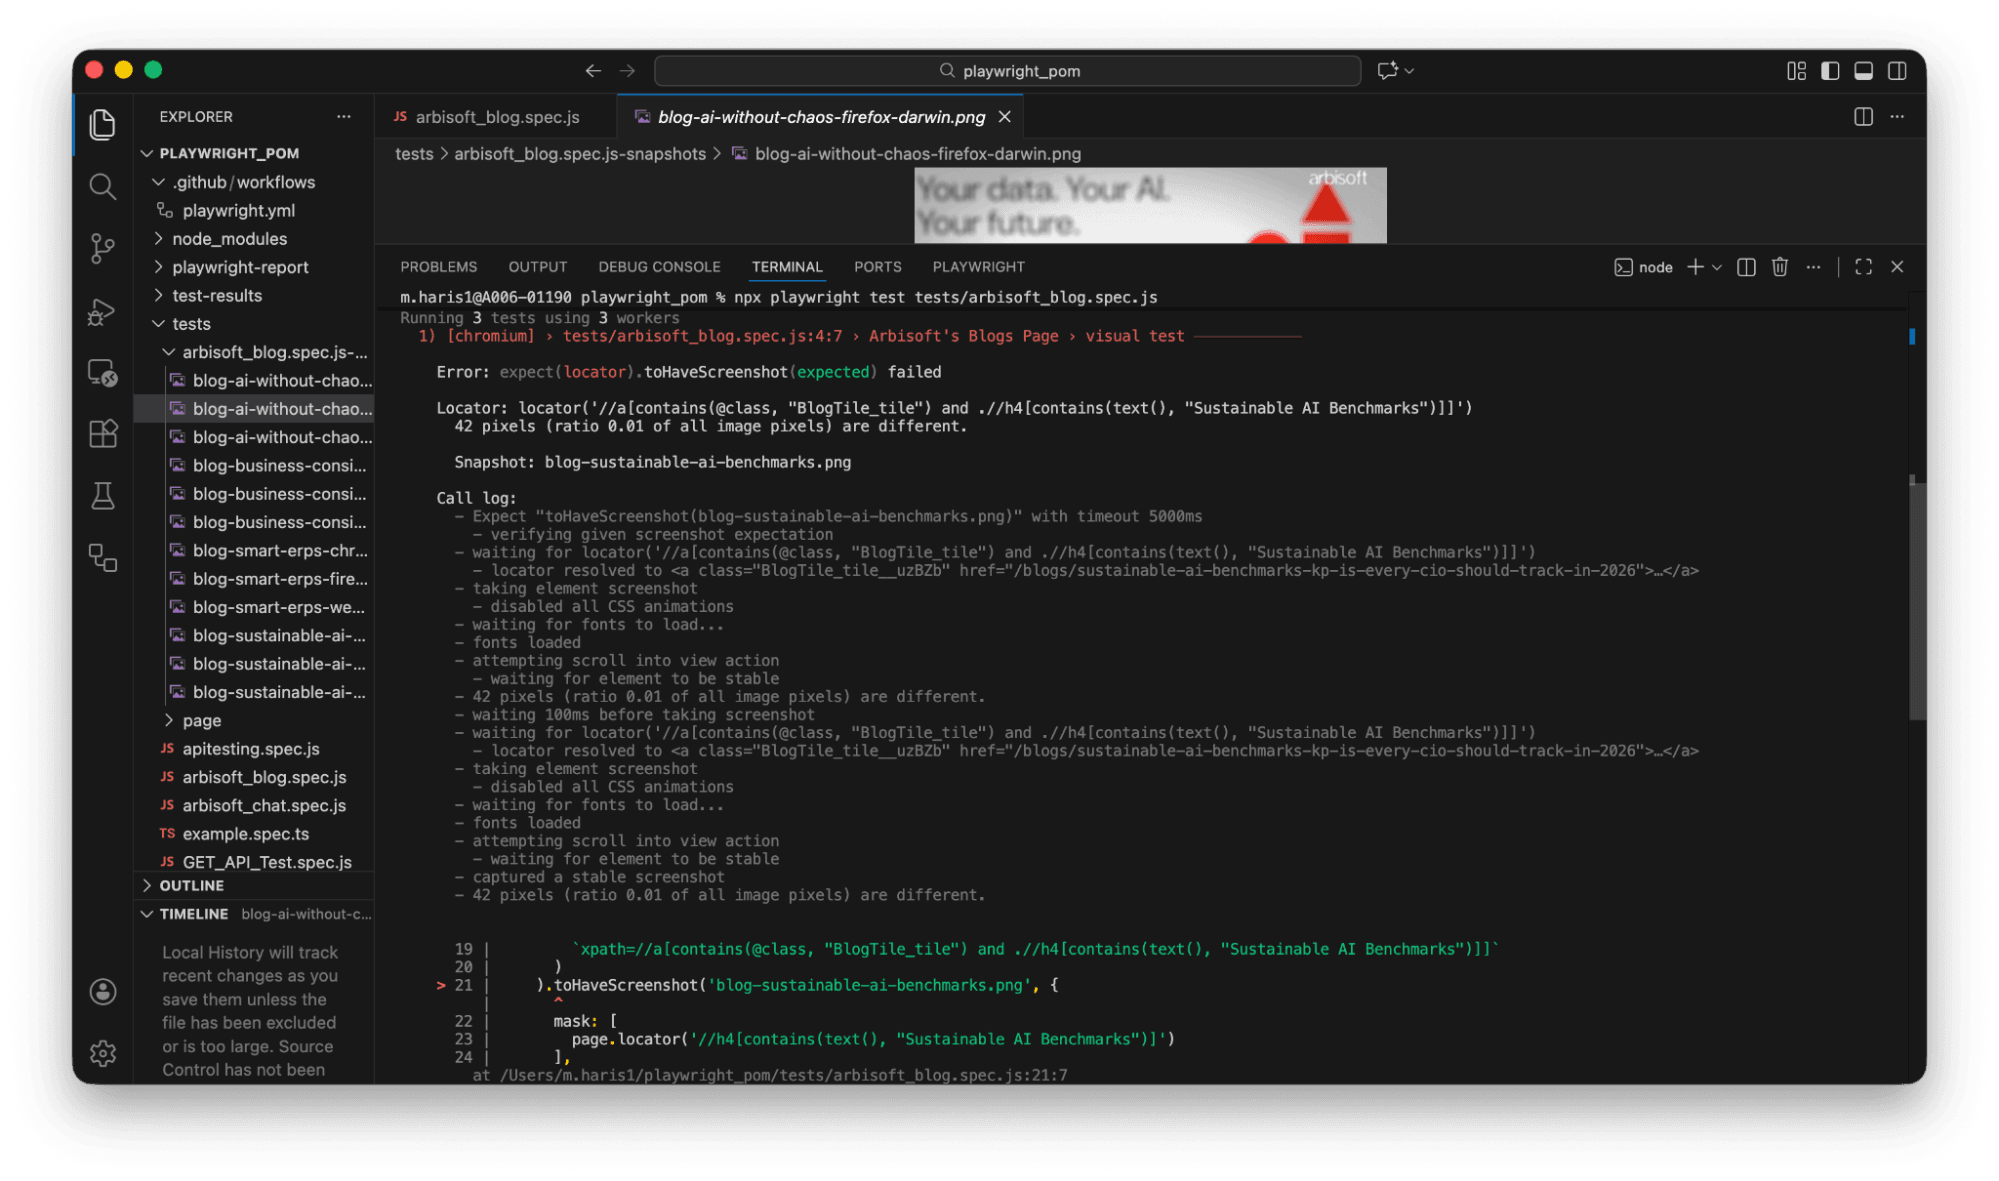Open the Testing flask view
The image size is (1999, 1181).
click(x=102, y=496)
